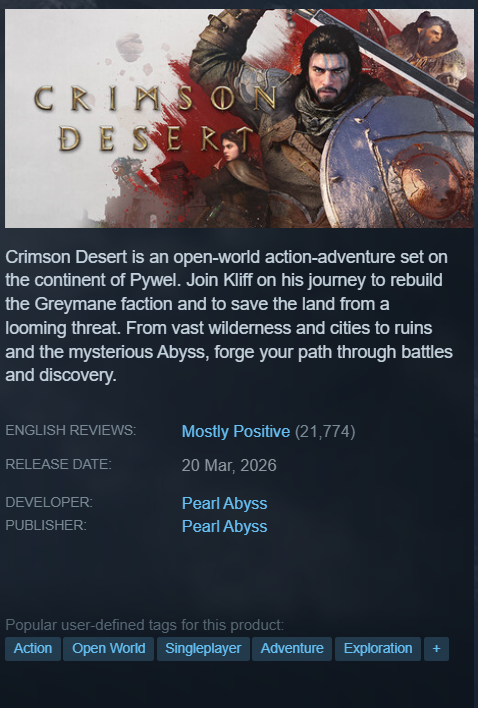Click the review count 21,774
Viewport: 478px width, 708px height.
click(325, 432)
